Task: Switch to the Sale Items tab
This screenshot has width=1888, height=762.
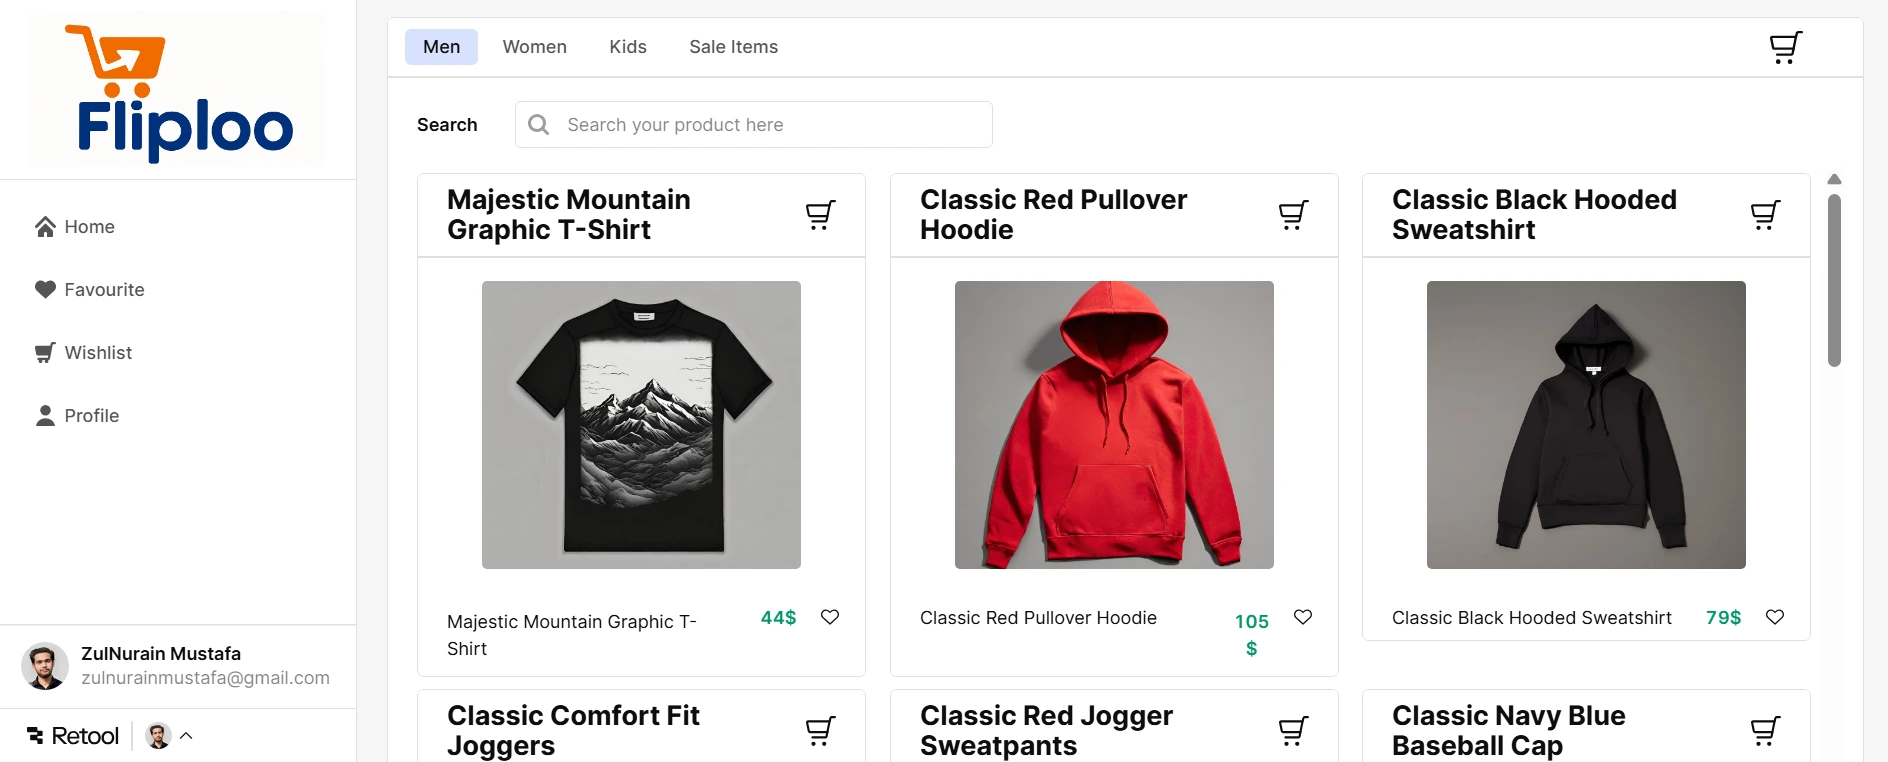Action: (x=732, y=46)
